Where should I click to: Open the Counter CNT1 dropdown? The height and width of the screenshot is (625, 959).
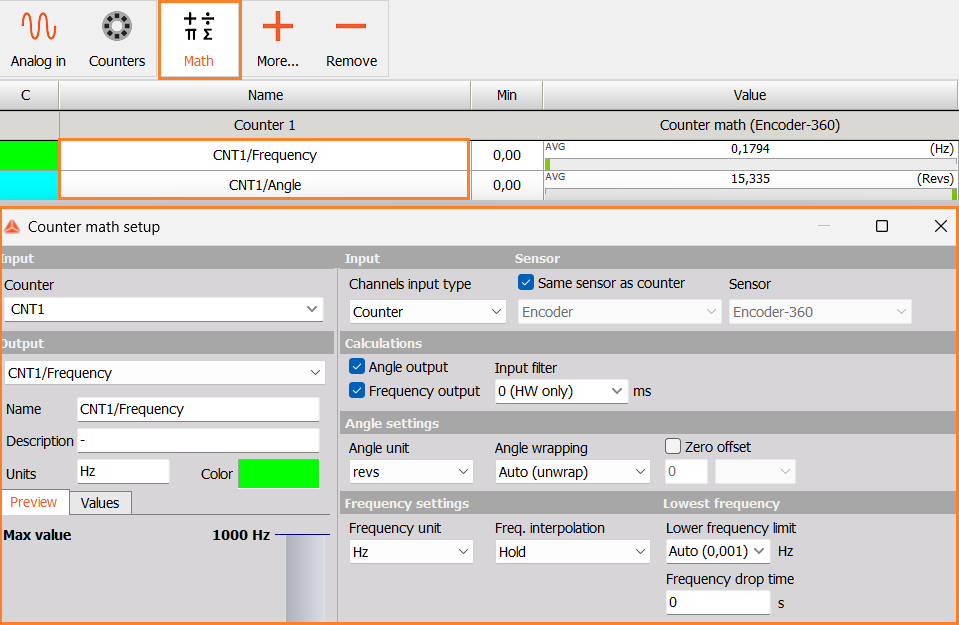click(164, 309)
